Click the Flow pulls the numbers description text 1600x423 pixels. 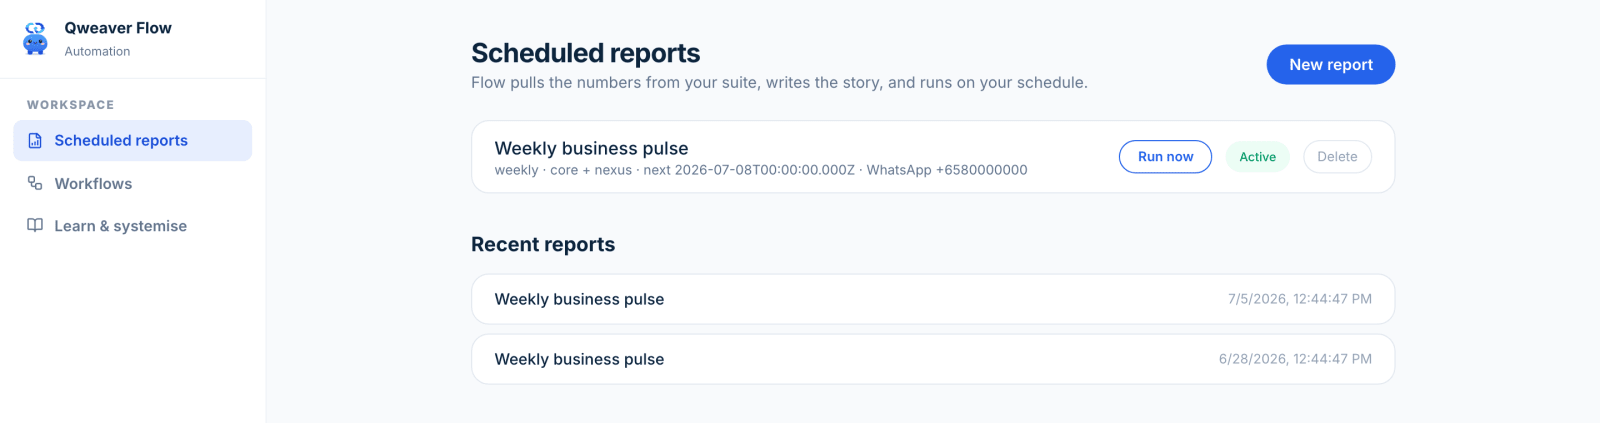[779, 82]
